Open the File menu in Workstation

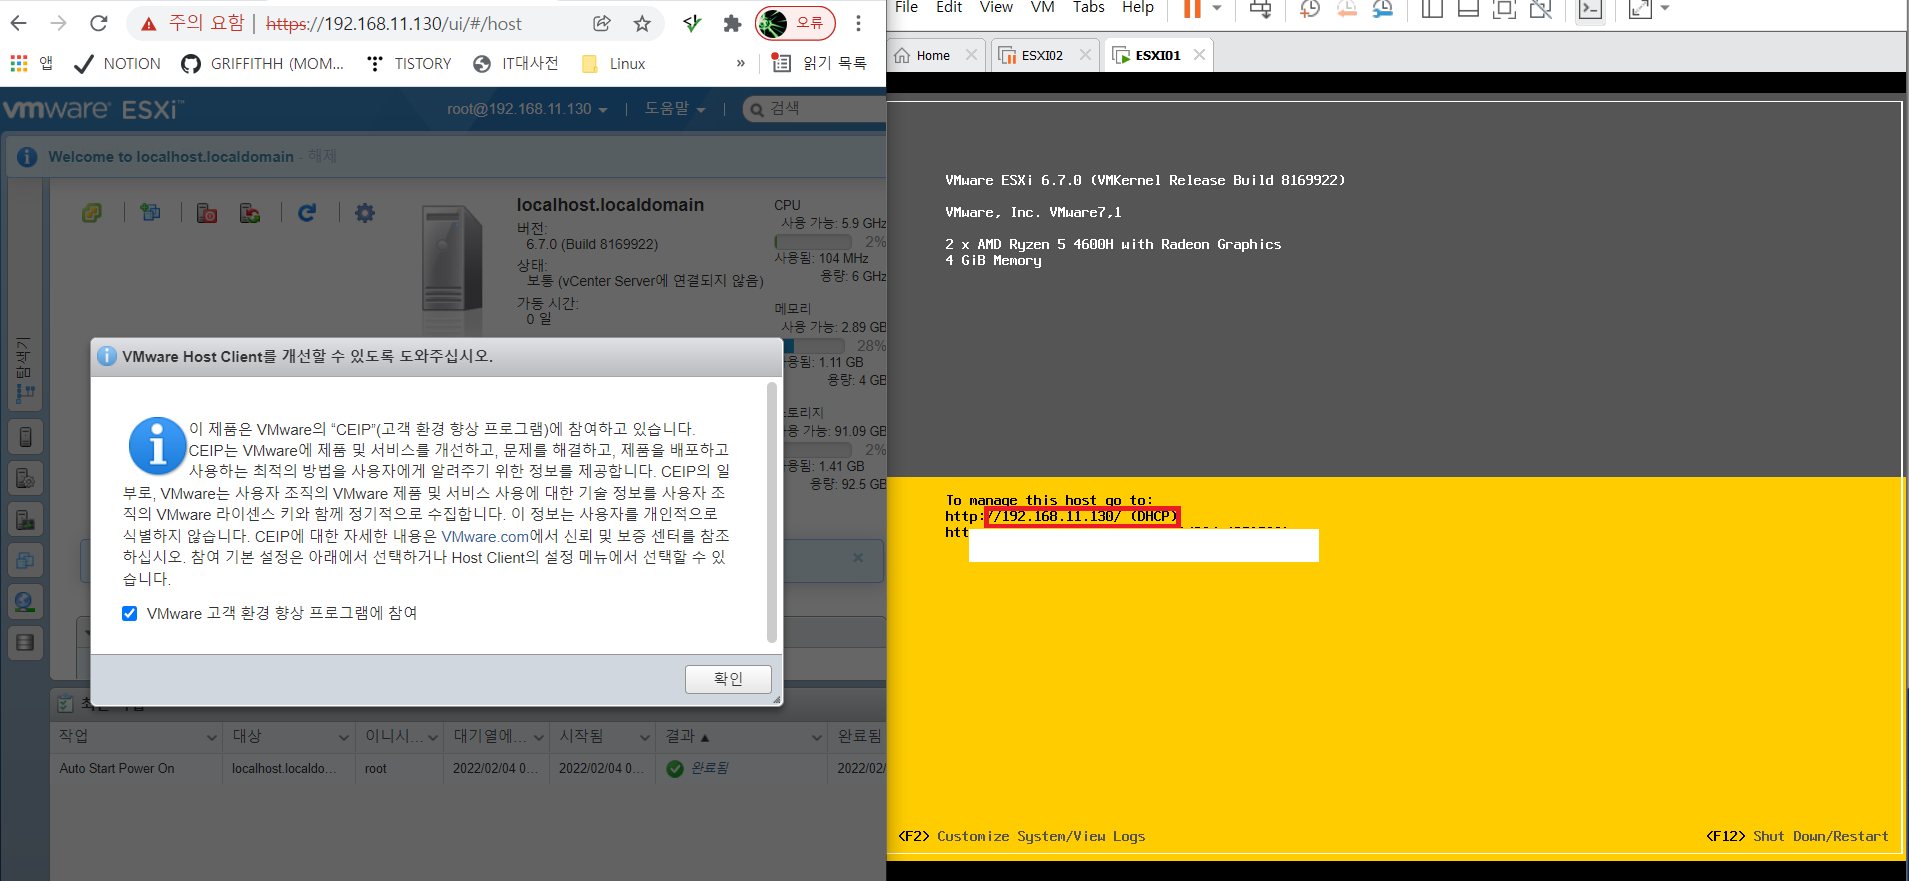(x=906, y=7)
